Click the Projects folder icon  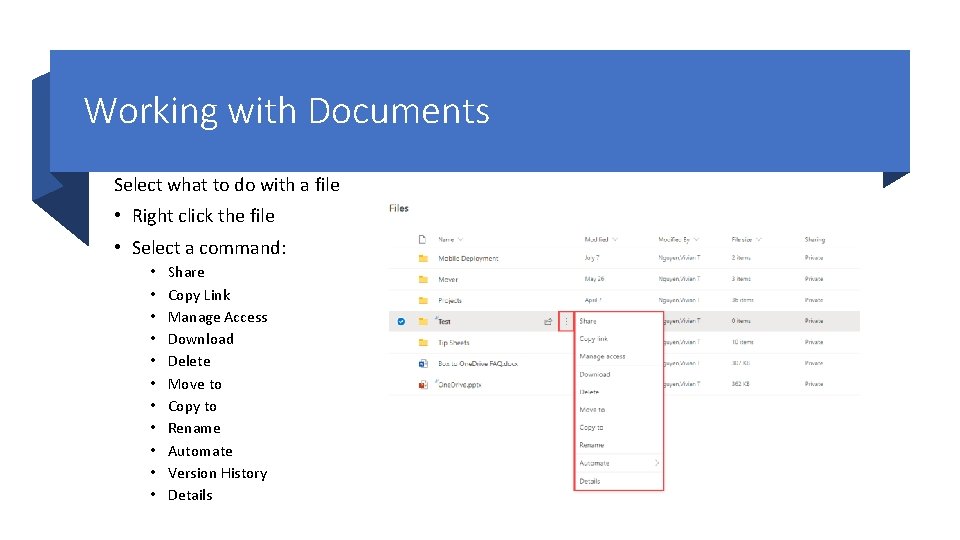point(423,301)
